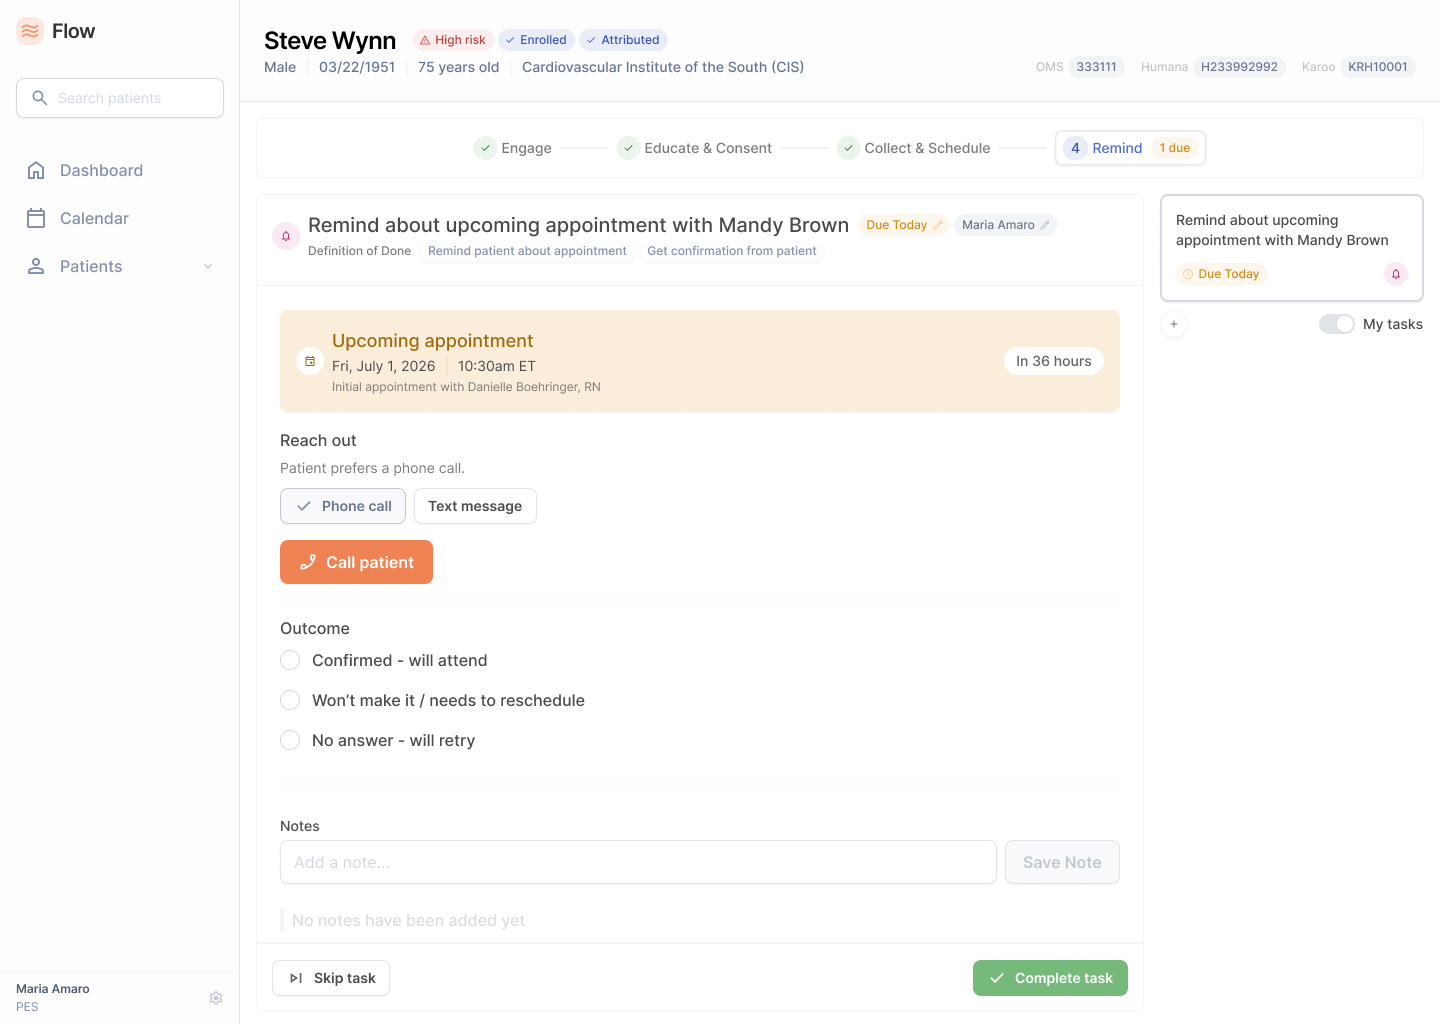Click the pink bell icon beside task title
The width and height of the screenshot is (1440, 1024).
[286, 236]
